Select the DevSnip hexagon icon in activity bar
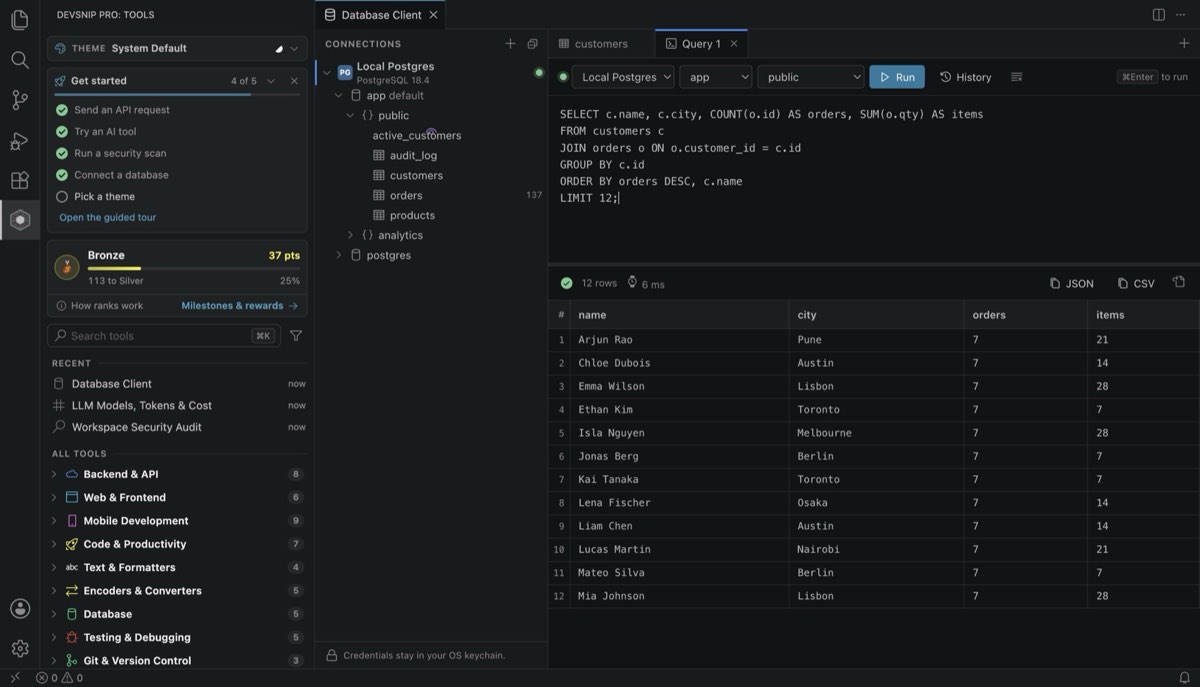The width and height of the screenshot is (1200, 687). click(x=19, y=220)
